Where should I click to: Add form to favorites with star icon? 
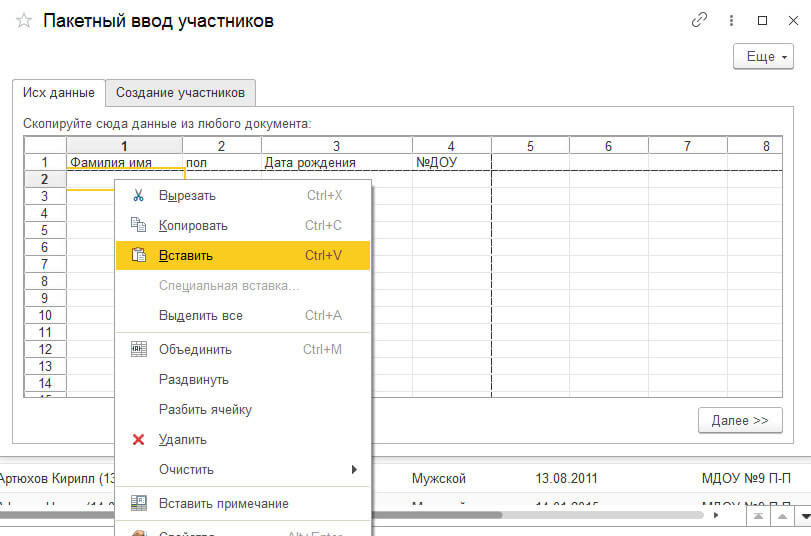pyautogui.click(x=24, y=21)
